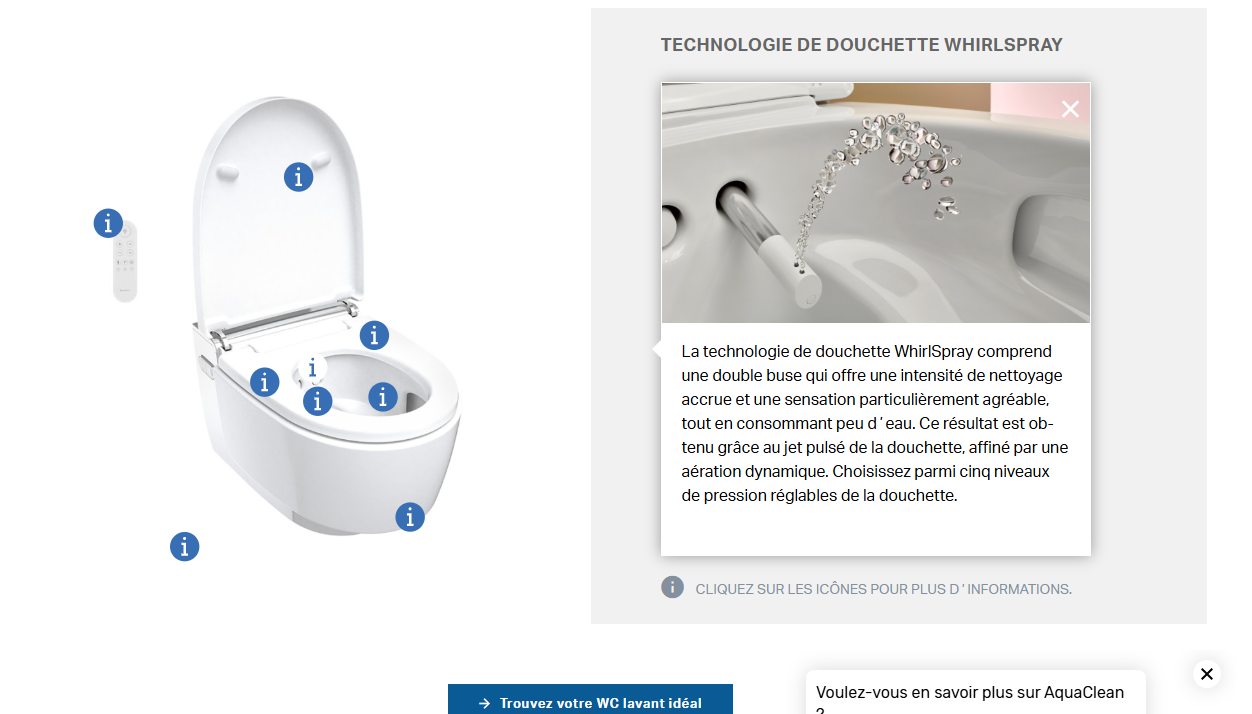Open the 'Voulez-vous en savoir plus sur AquaClean' chat bubble
Image resolution: width=1252 pixels, height=714 pixels.
(x=976, y=693)
